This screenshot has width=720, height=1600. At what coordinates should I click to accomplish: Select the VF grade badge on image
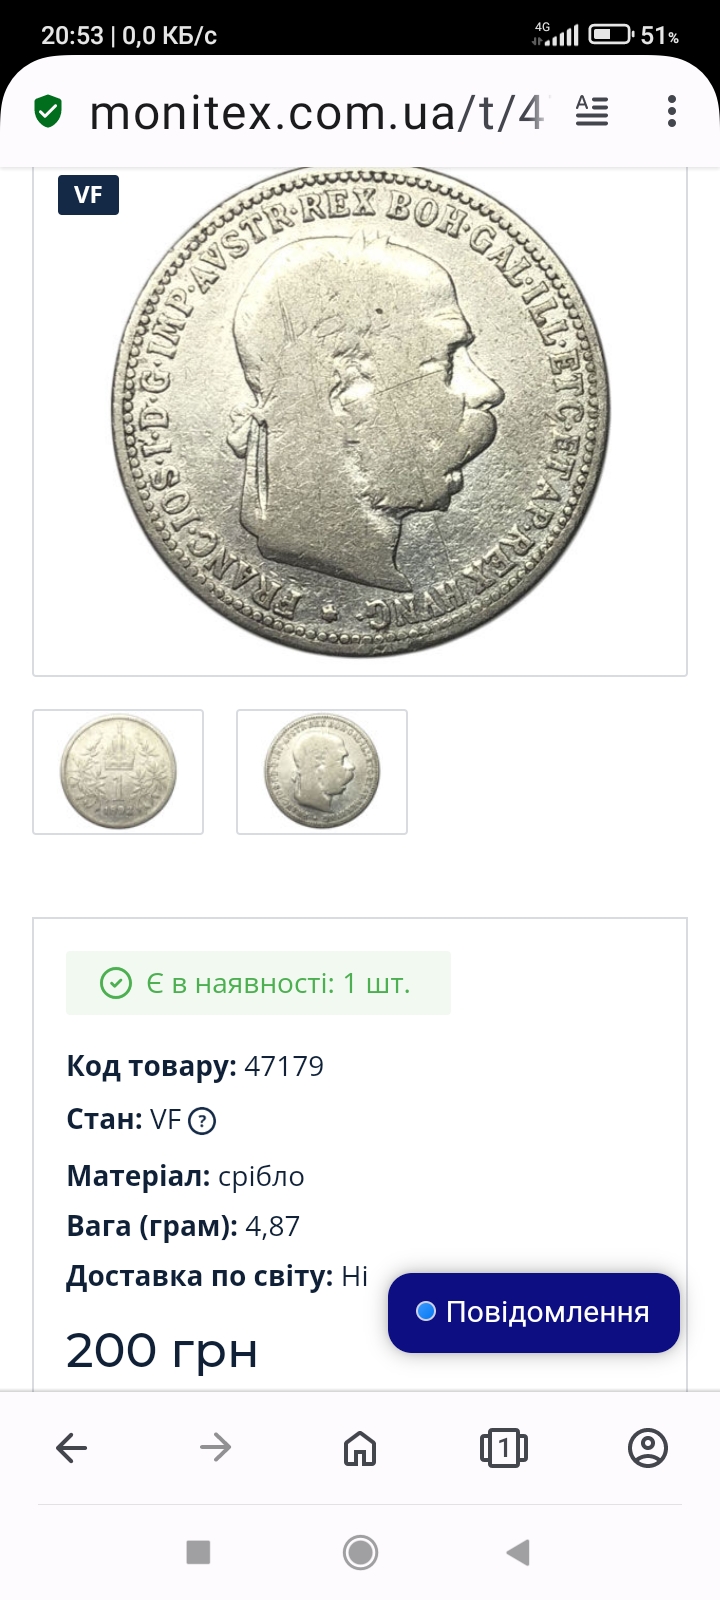(89, 195)
